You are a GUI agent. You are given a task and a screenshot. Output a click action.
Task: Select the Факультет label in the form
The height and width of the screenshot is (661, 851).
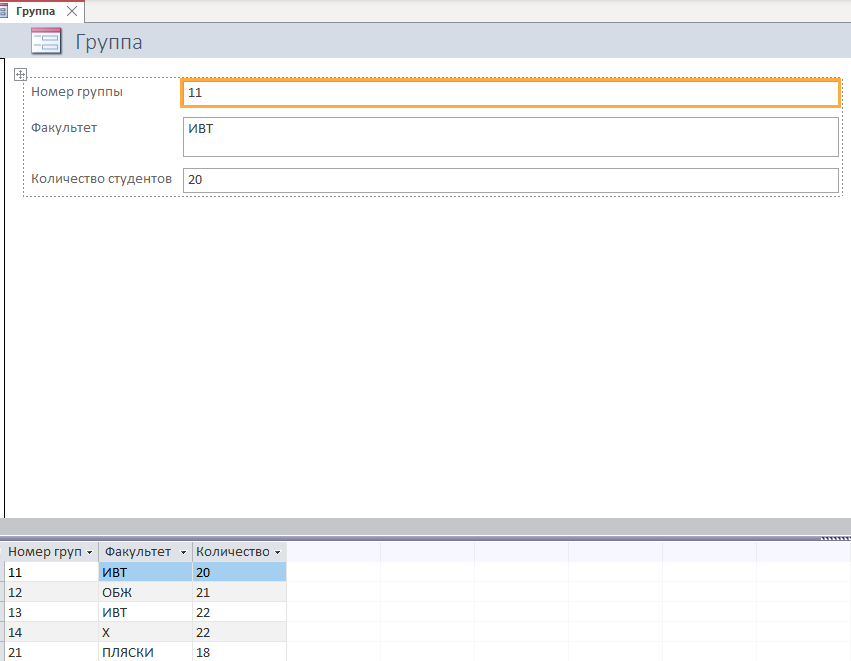[x=64, y=128]
